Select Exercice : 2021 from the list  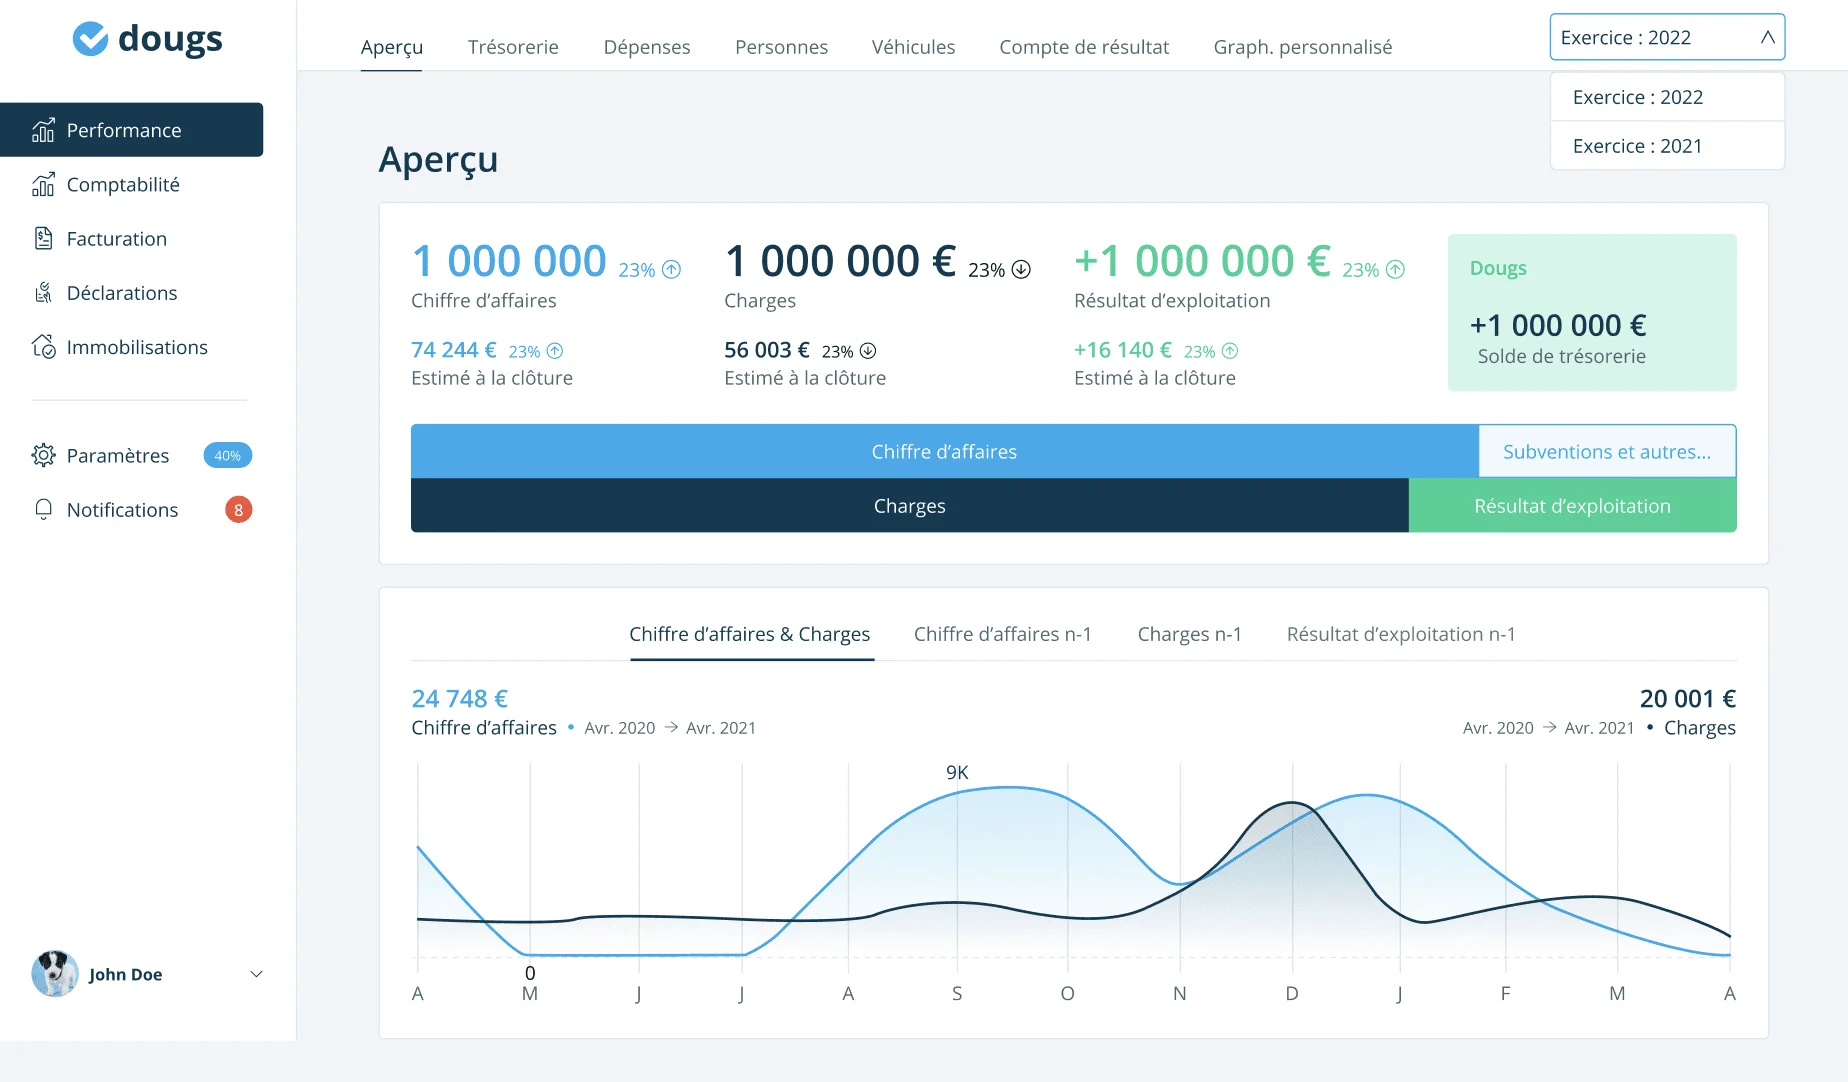click(1638, 146)
